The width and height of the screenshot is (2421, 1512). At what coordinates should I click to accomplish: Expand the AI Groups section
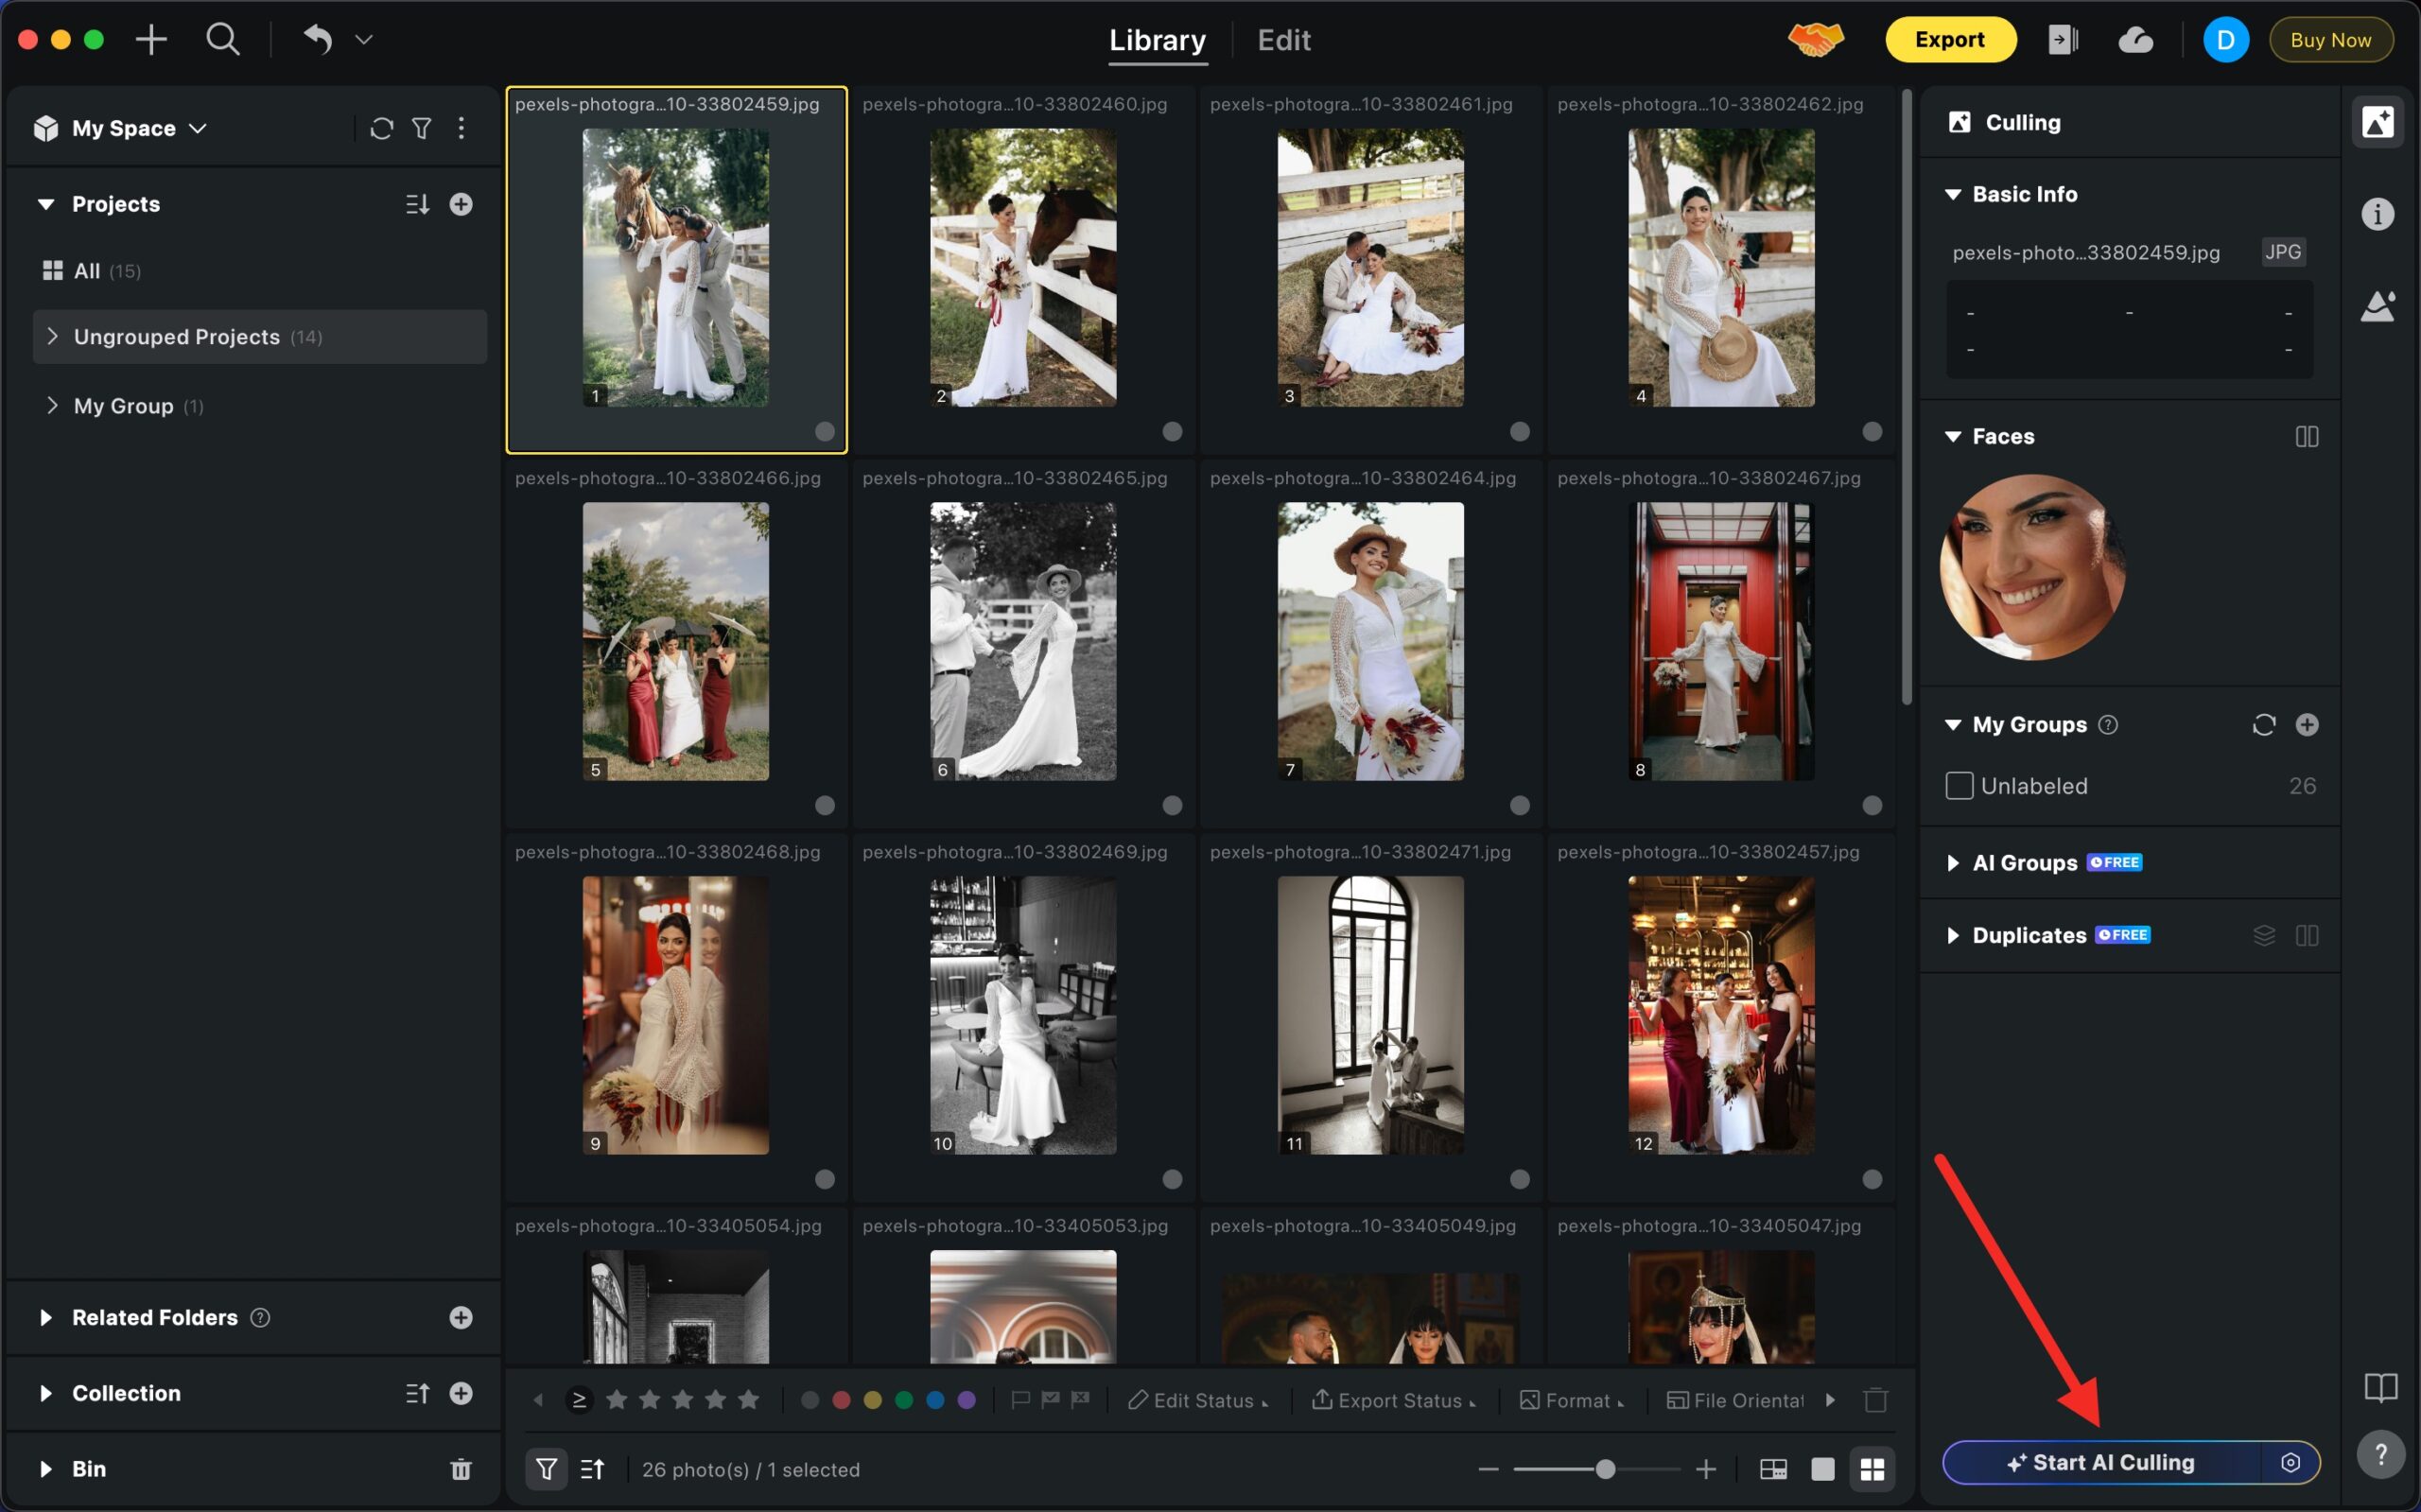[1952, 863]
